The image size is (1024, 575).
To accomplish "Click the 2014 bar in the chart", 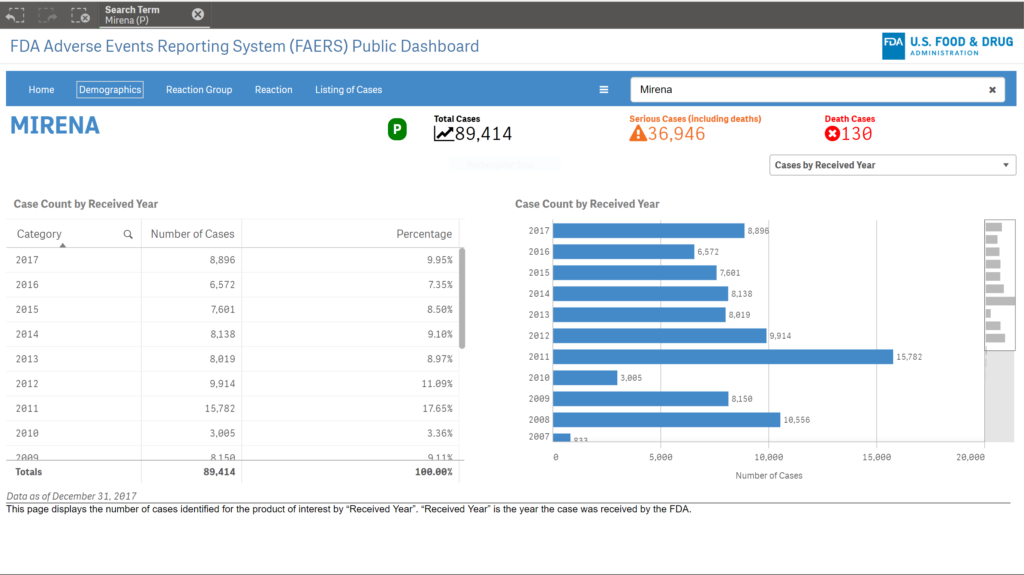I will [641, 294].
